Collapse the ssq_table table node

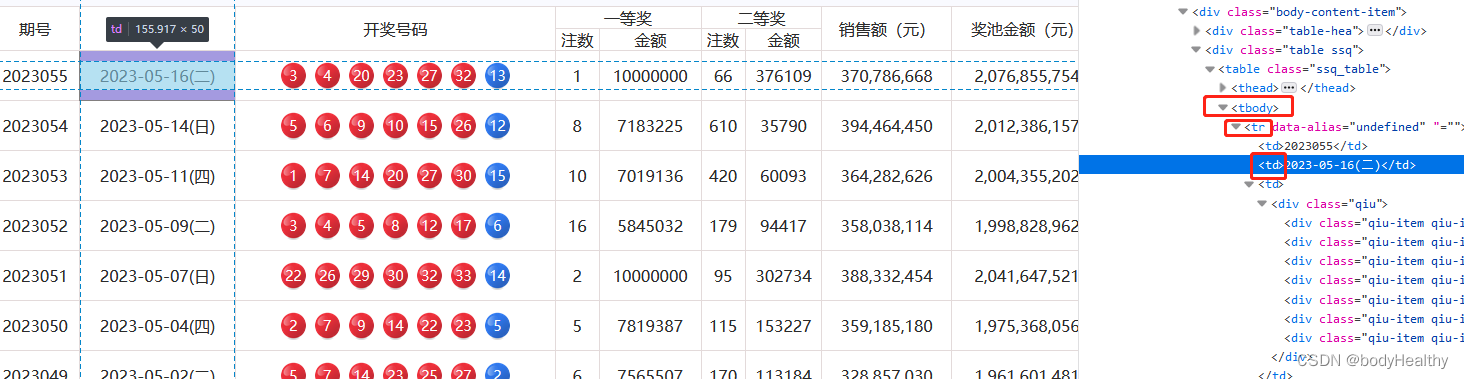click(1211, 69)
